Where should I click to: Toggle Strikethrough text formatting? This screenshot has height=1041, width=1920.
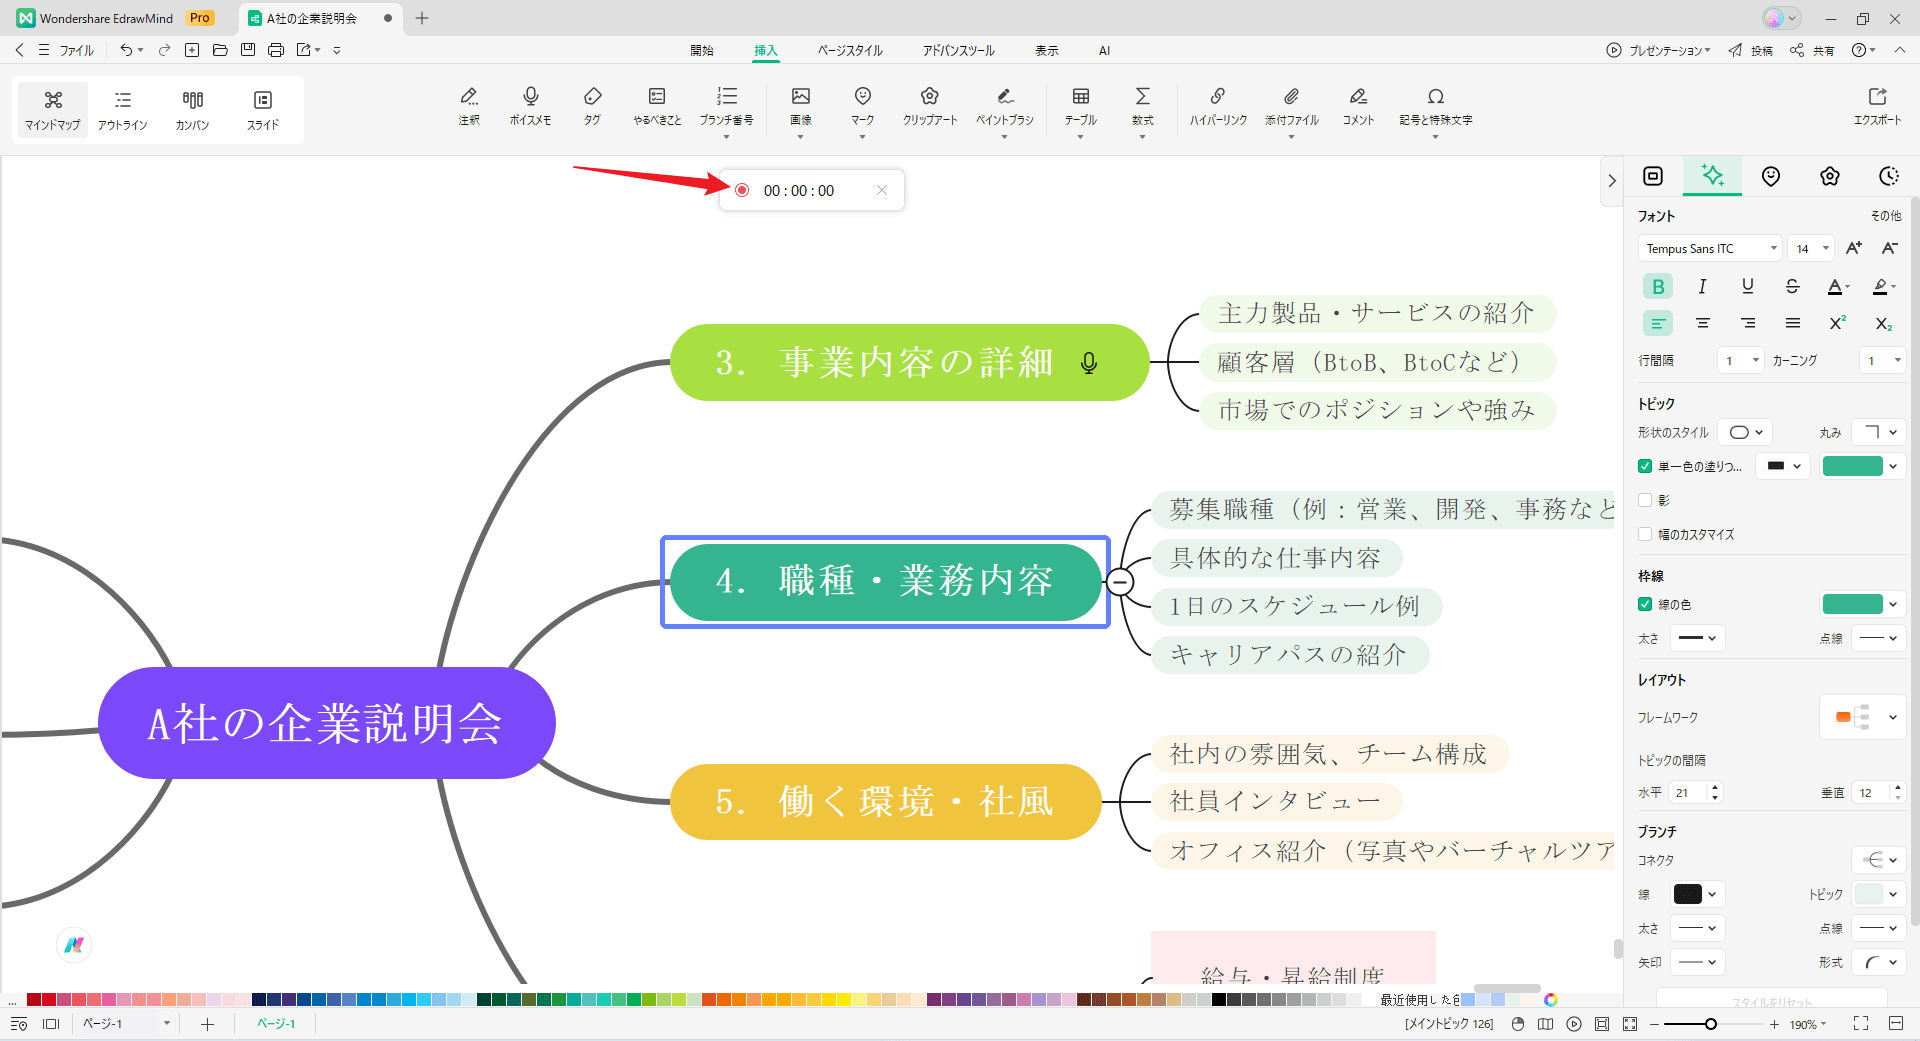point(1792,287)
